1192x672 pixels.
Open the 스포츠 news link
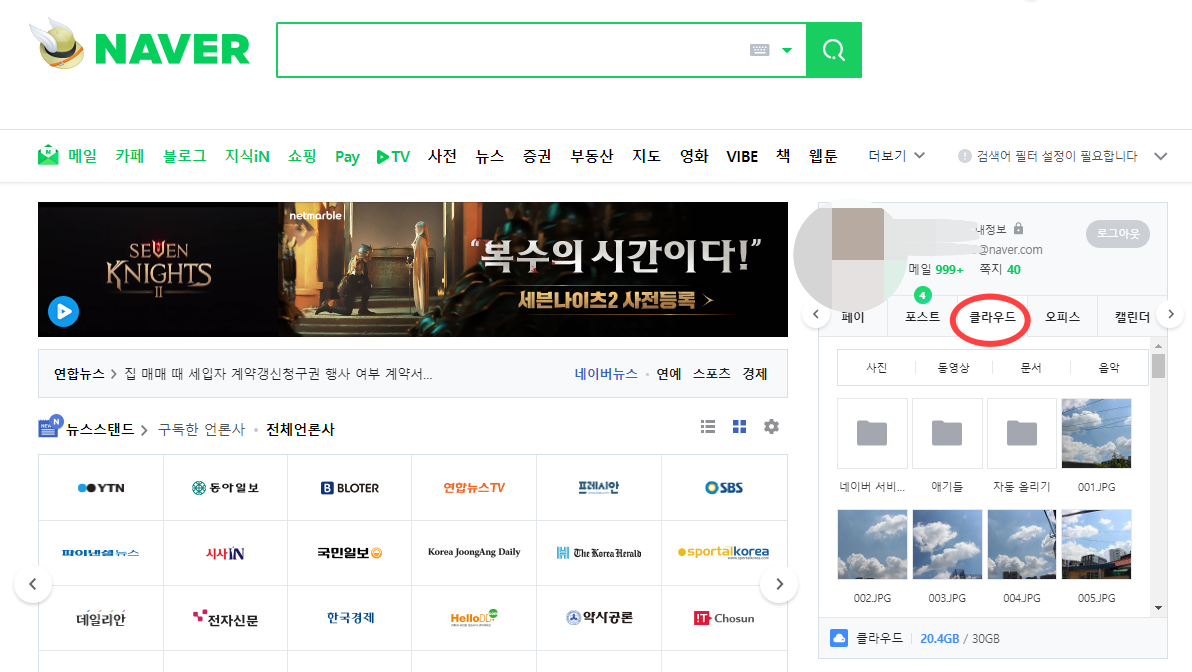pyautogui.click(x=712, y=374)
